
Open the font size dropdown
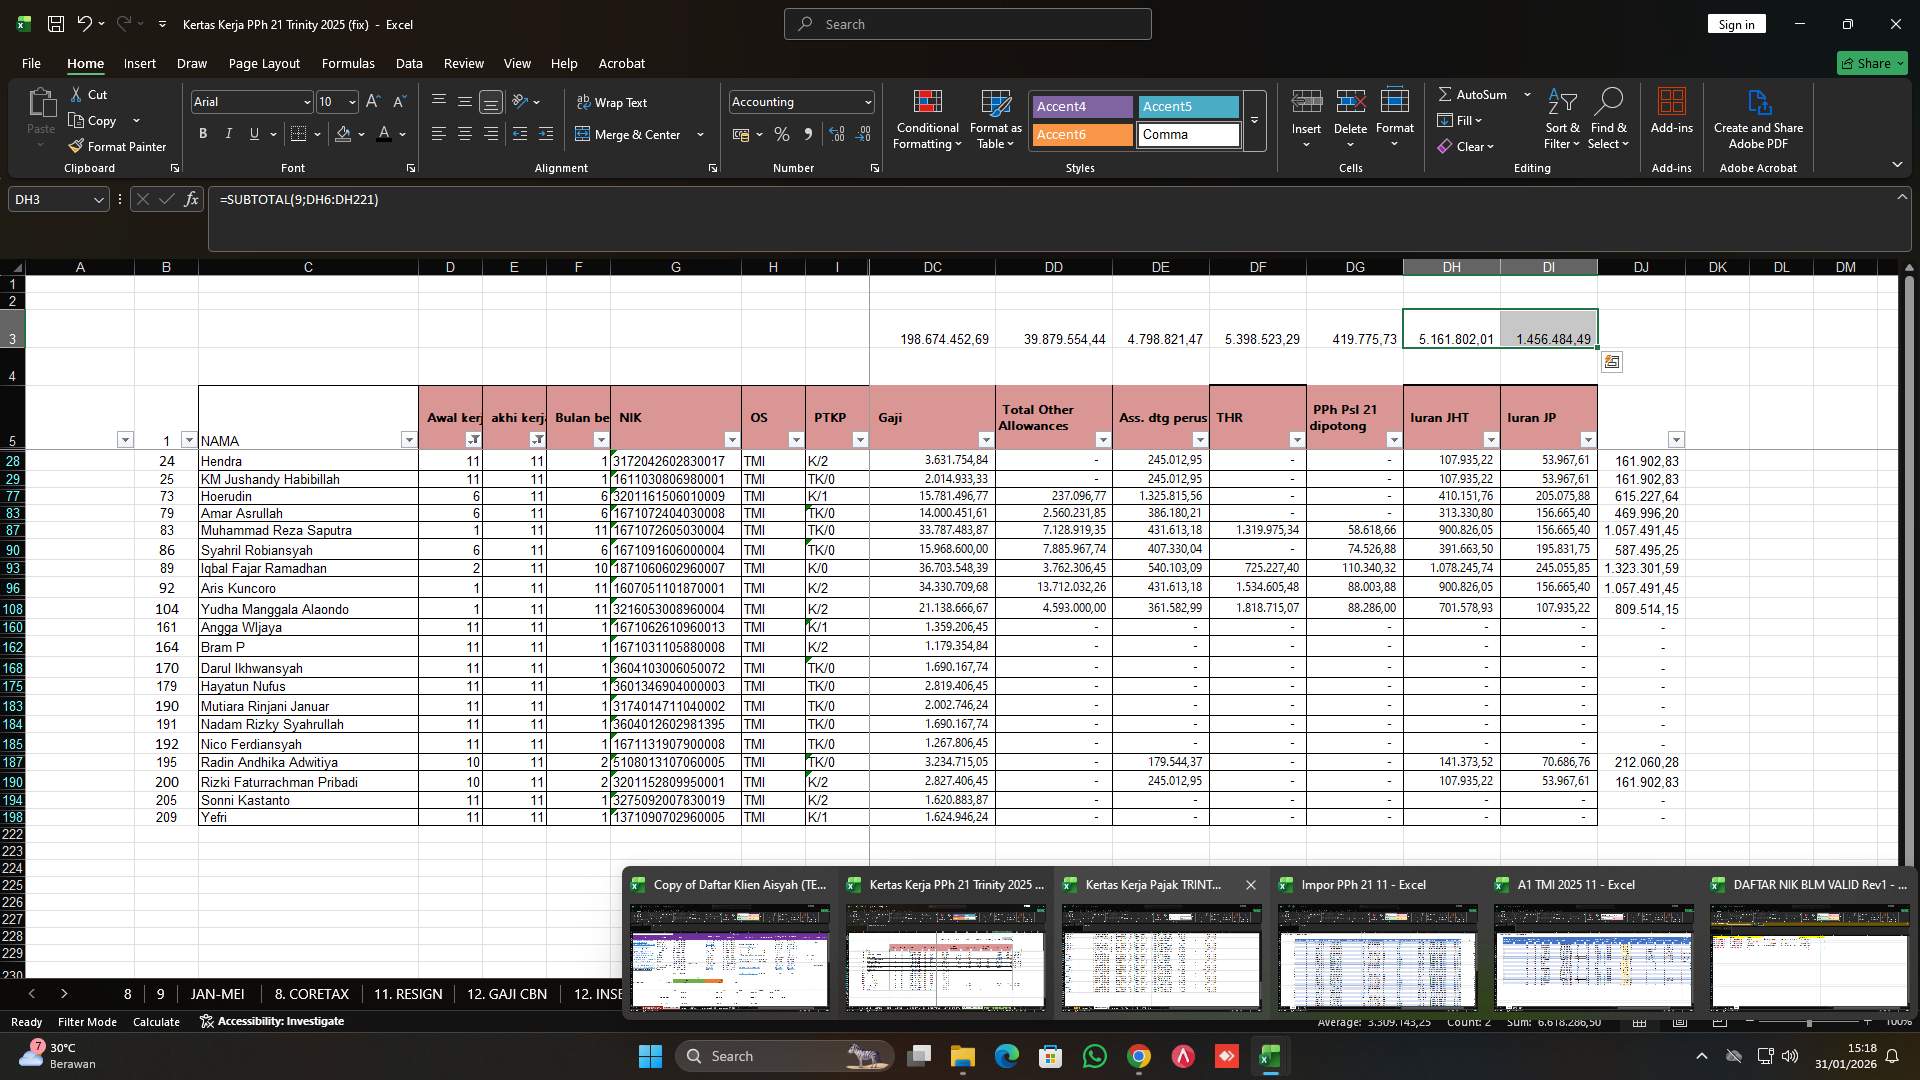[352, 102]
